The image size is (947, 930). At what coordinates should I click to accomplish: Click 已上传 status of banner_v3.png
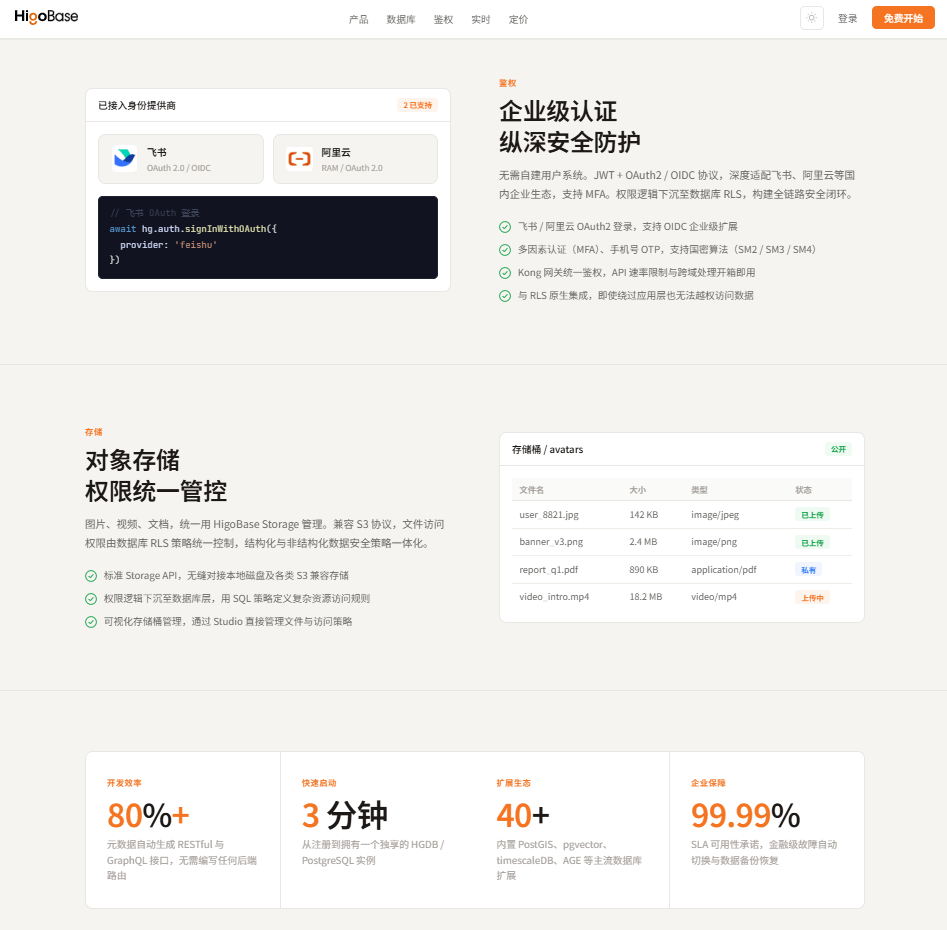click(x=812, y=542)
